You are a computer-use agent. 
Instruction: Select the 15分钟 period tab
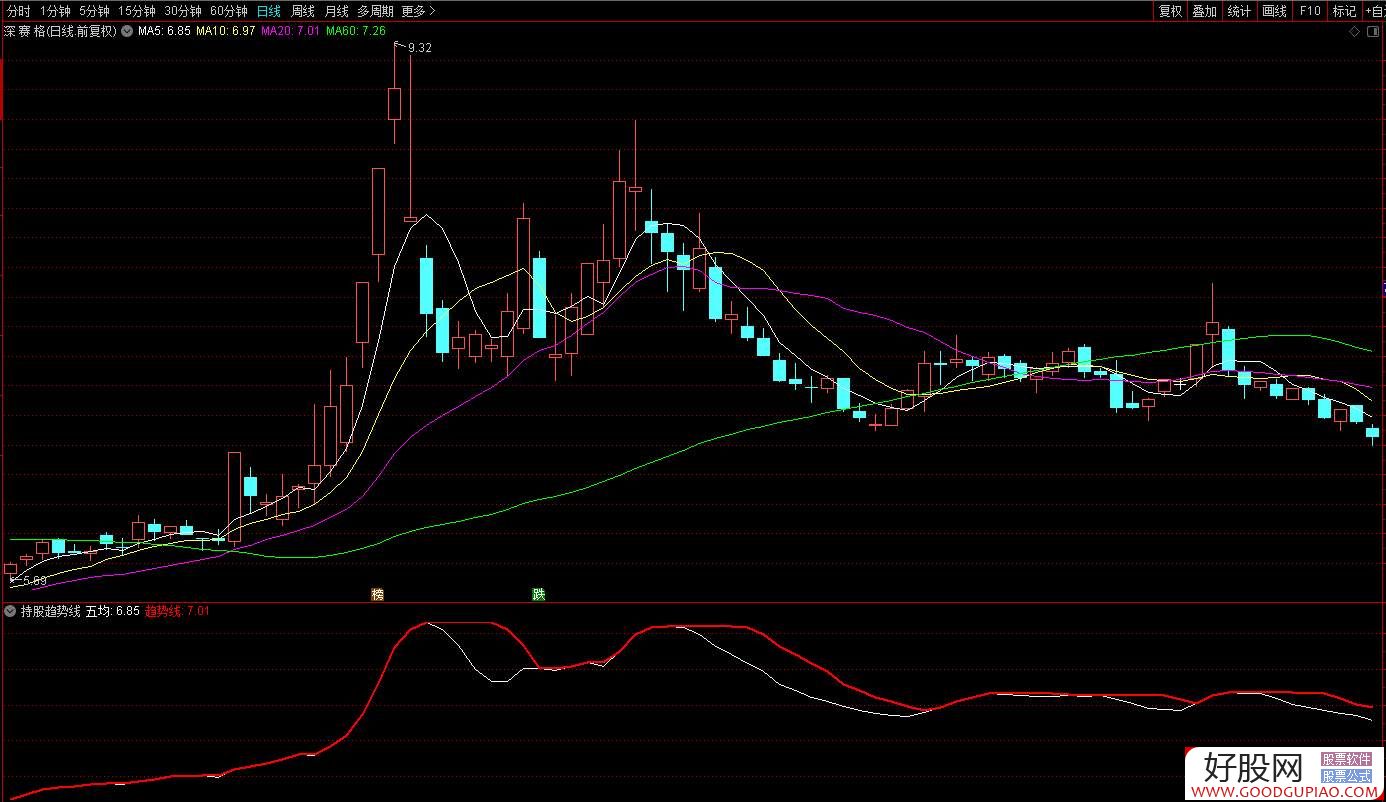(136, 11)
